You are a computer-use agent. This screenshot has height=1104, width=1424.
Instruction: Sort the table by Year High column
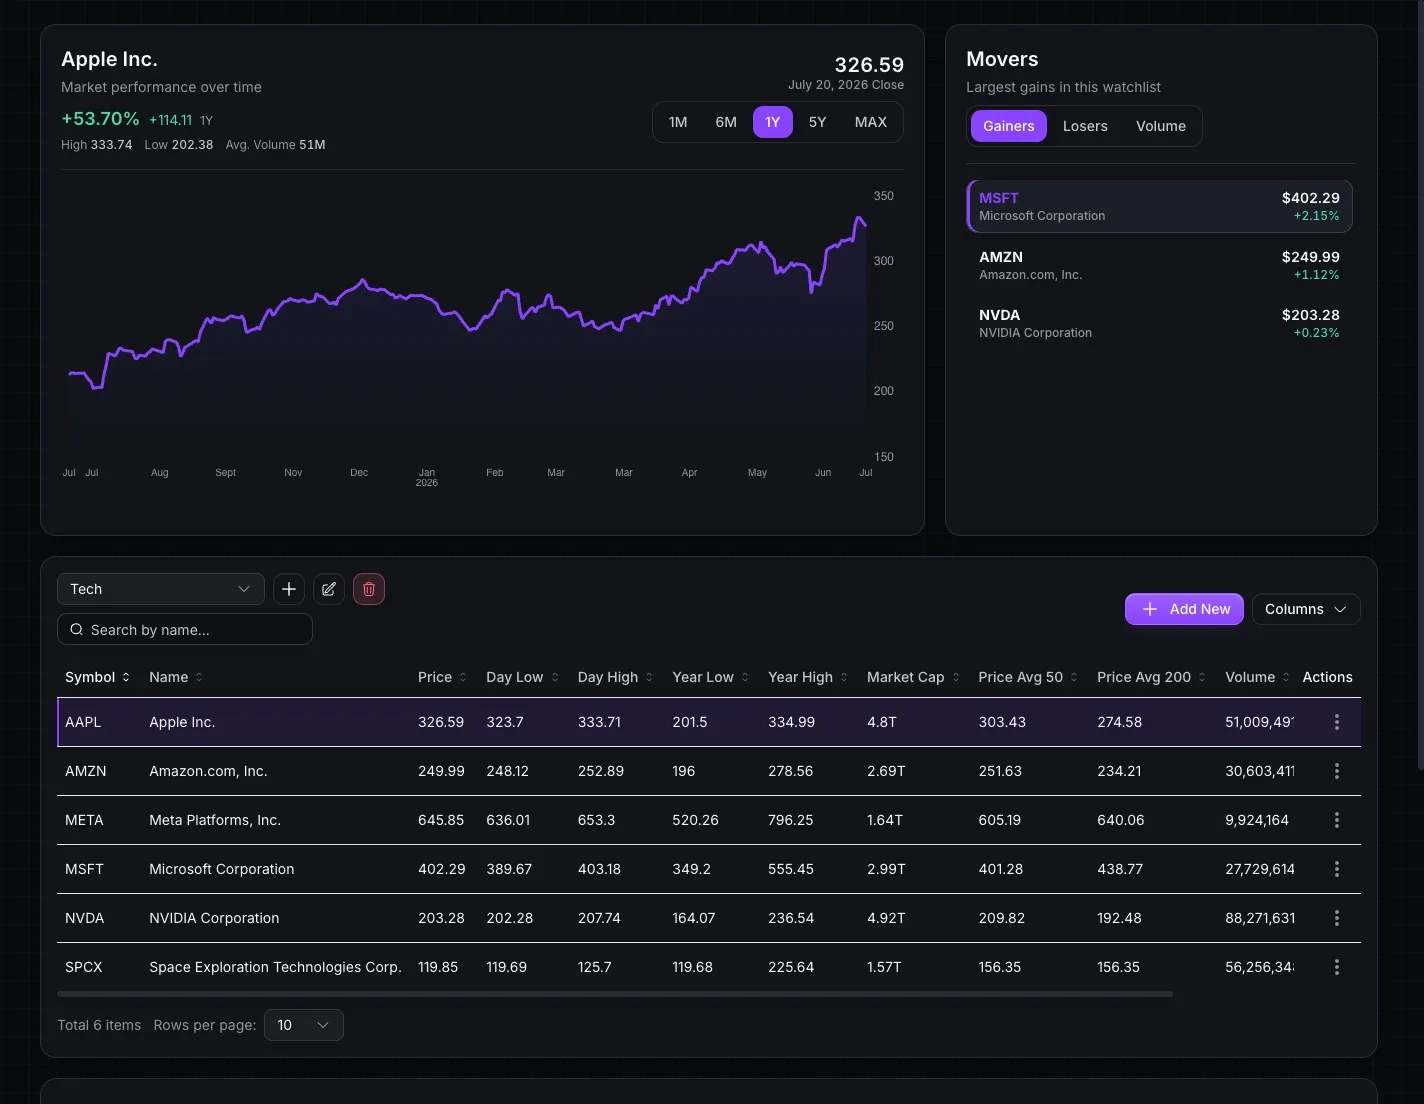(808, 677)
